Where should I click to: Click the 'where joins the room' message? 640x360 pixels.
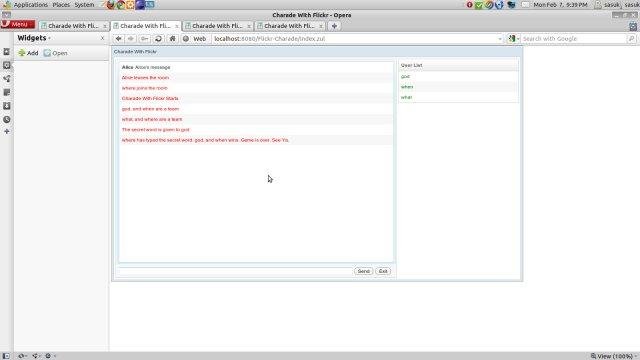144,88
